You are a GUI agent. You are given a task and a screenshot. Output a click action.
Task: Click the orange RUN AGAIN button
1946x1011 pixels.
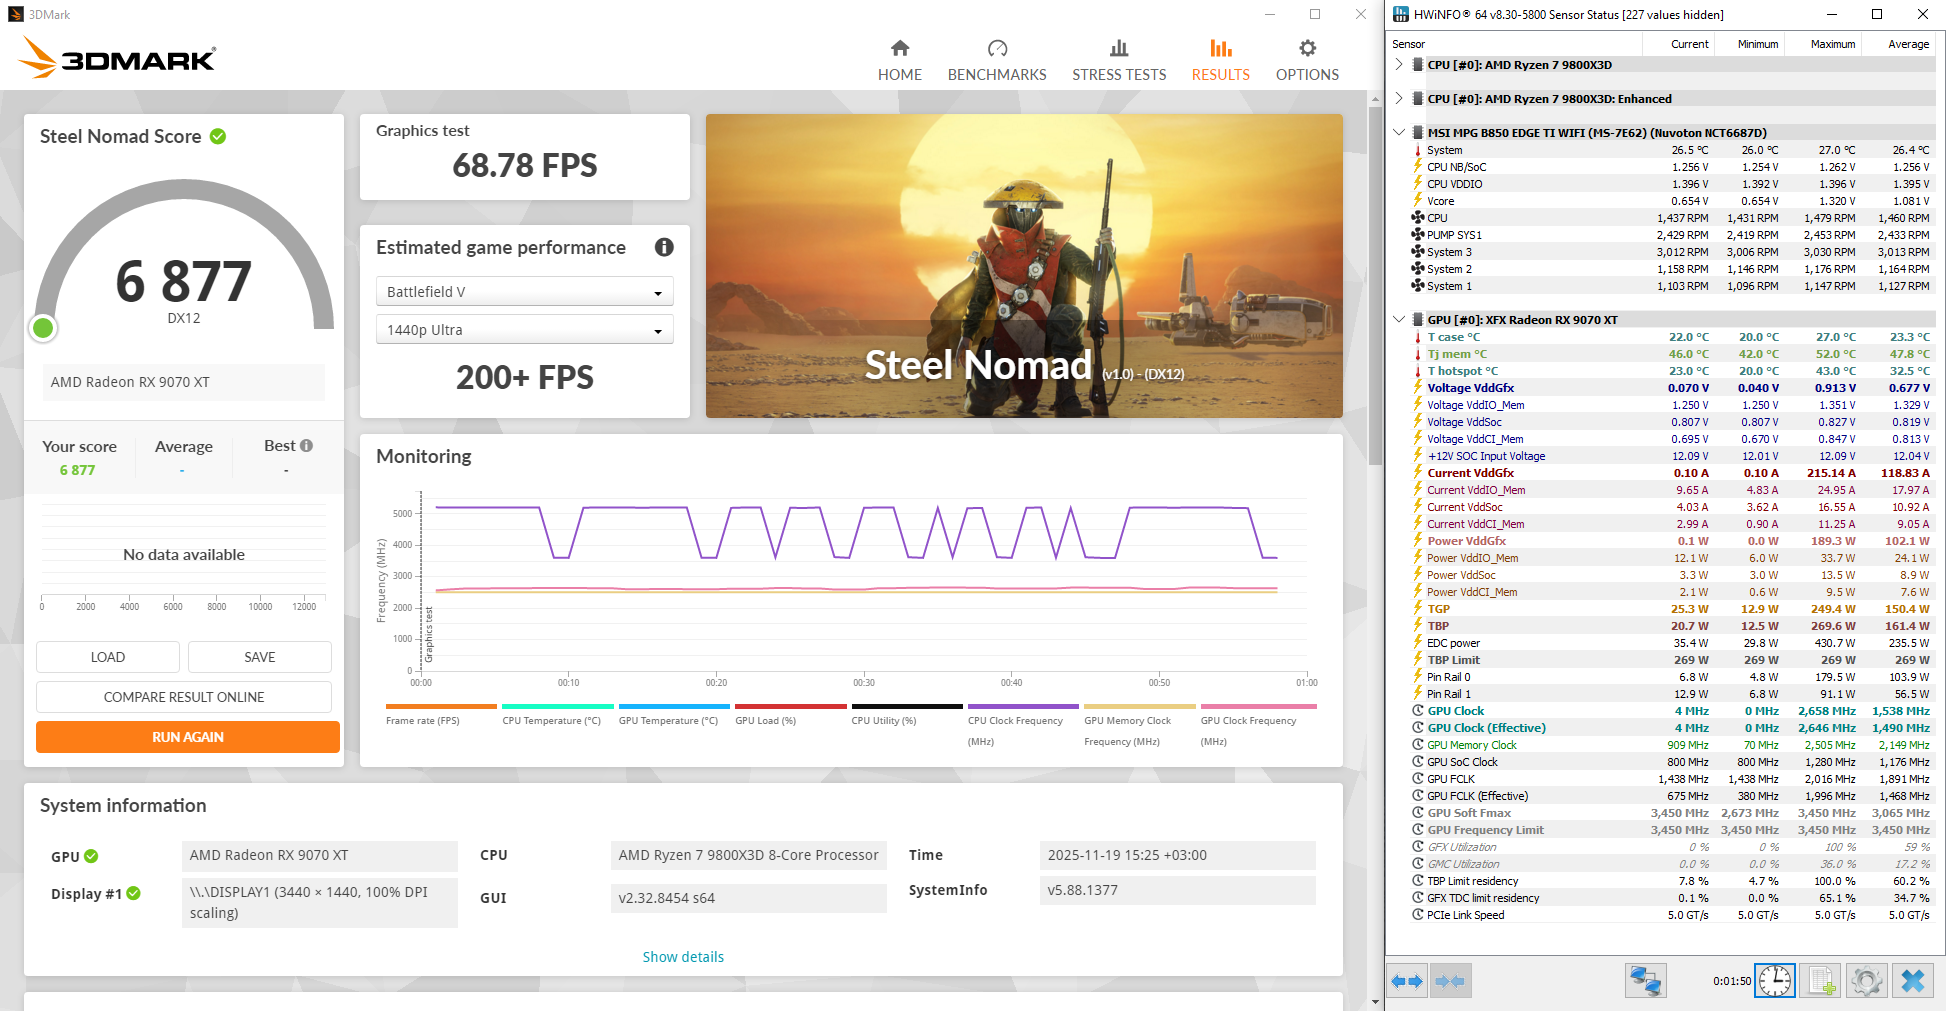coord(188,737)
